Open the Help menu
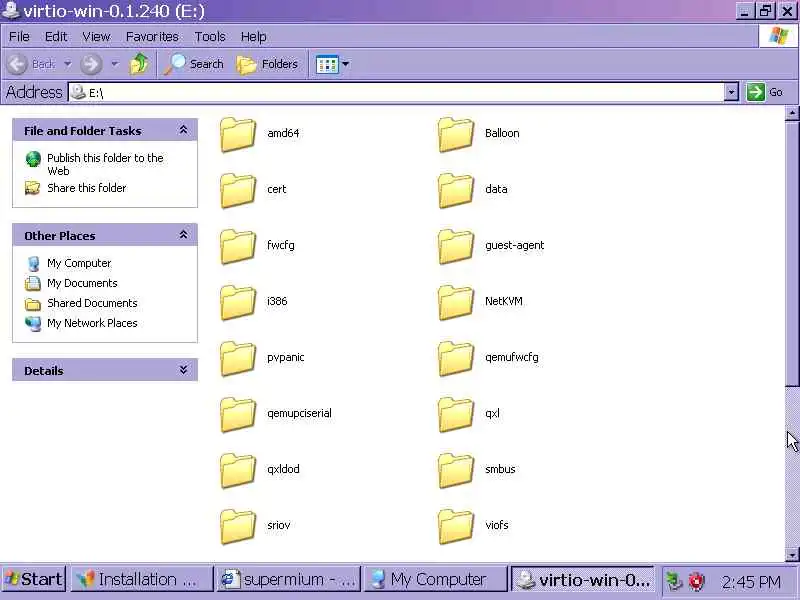The width and height of the screenshot is (800, 600). [x=254, y=37]
